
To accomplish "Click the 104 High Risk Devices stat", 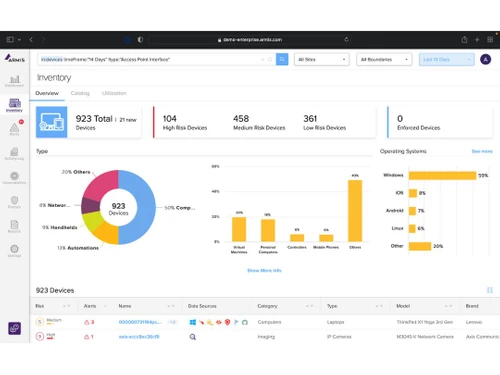I will pyautogui.click(x=185, y=122).
